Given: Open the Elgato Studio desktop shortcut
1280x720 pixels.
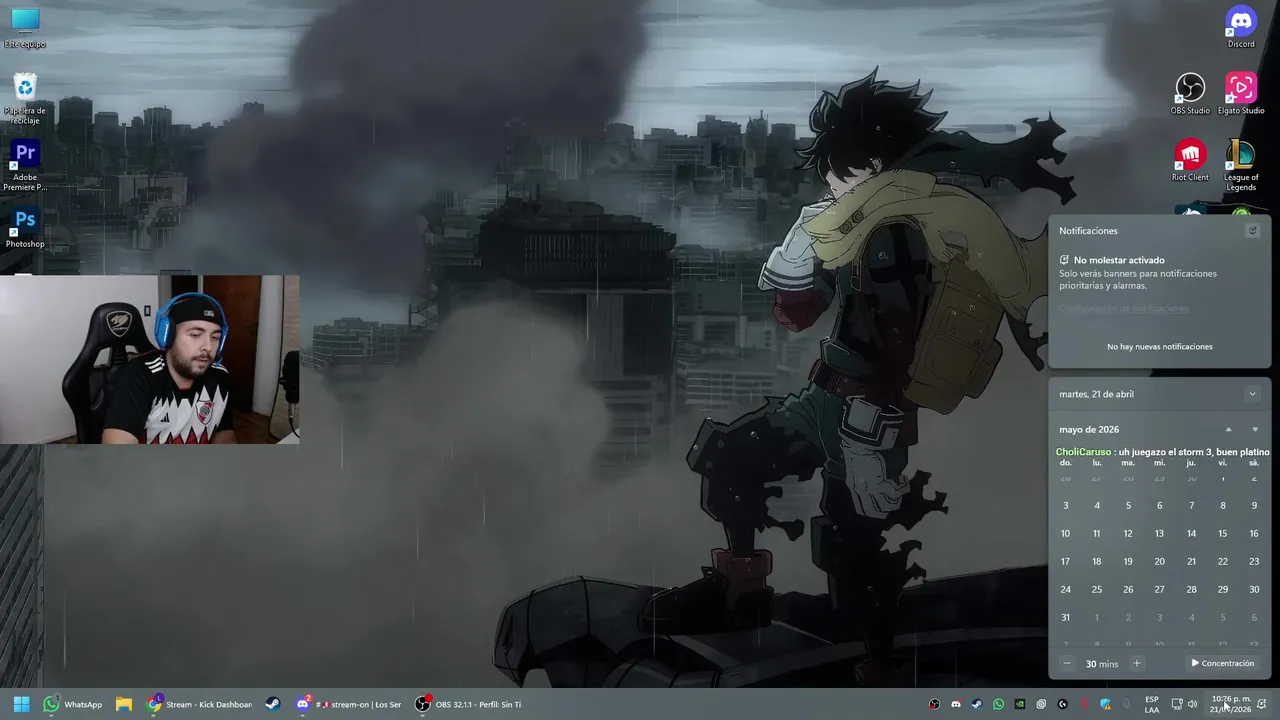Looking at the screenshot, I should click(1241, 94).
